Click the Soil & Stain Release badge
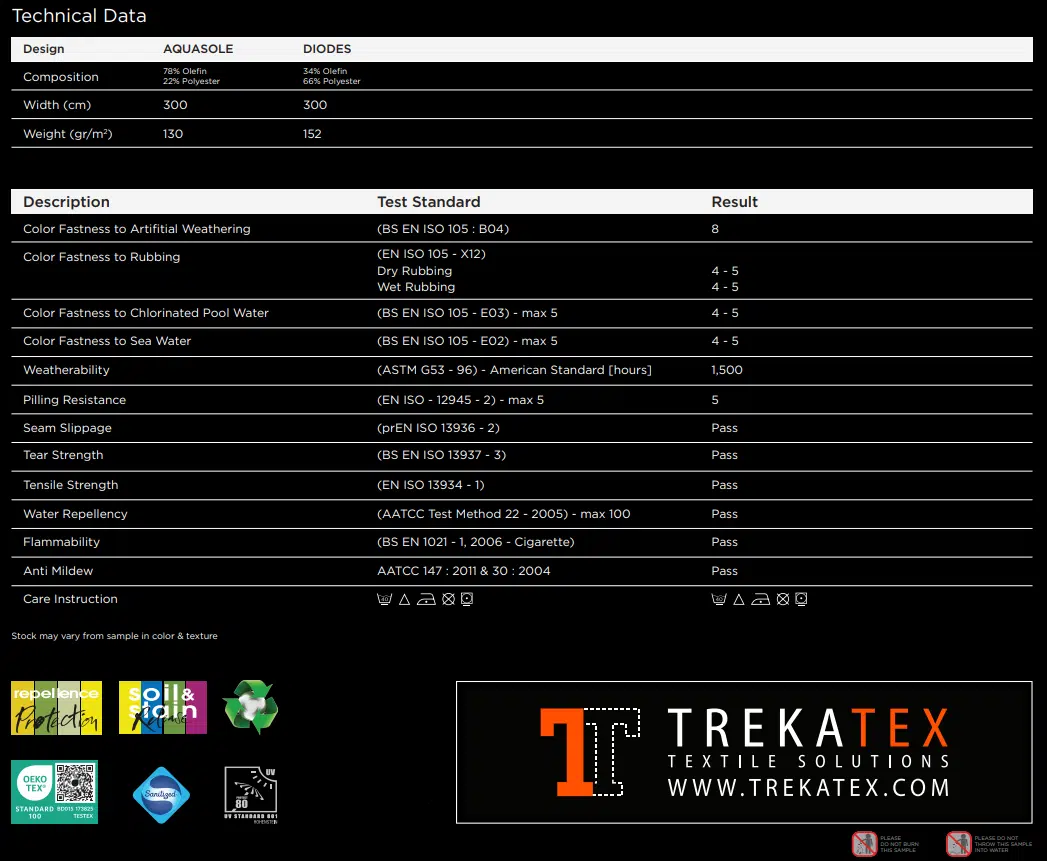This screenshot has width=1047, height=861. [162, 707]
